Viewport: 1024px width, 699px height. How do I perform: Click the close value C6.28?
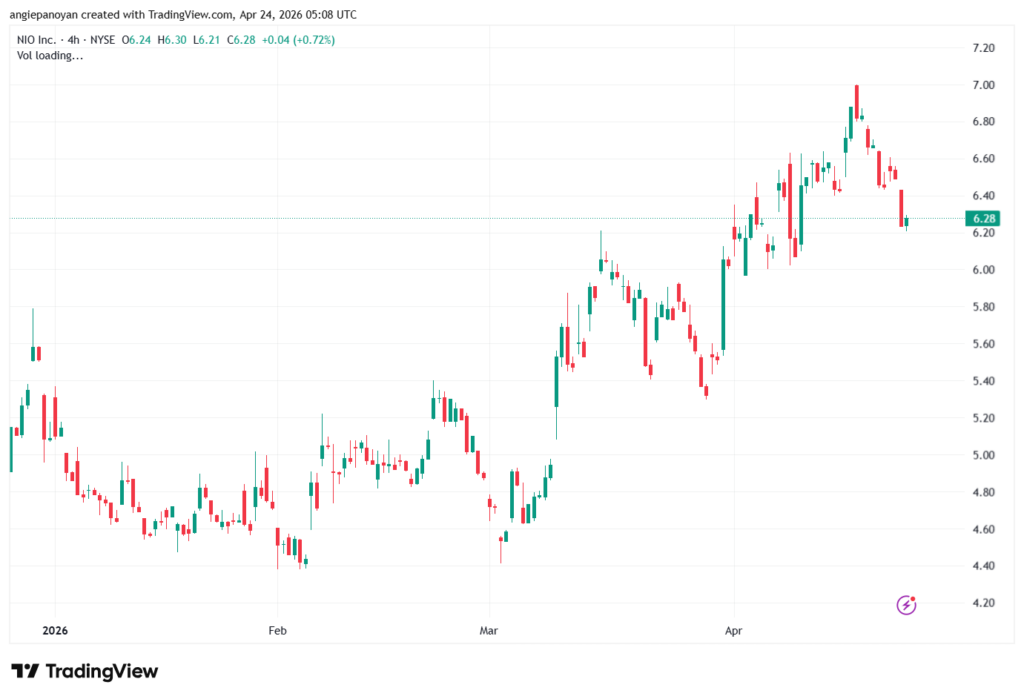click(x=241, y=40)
